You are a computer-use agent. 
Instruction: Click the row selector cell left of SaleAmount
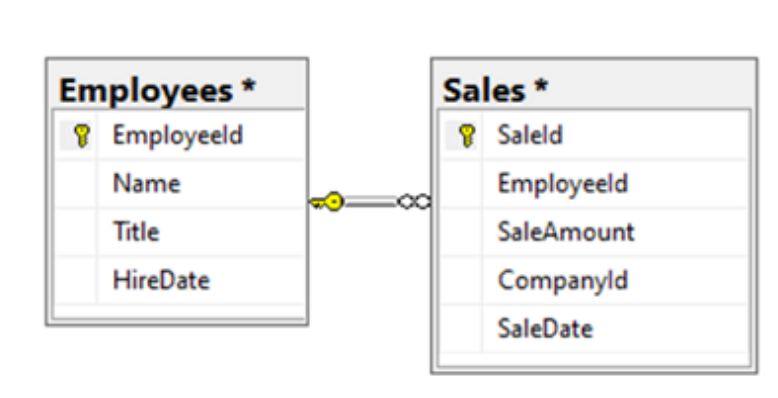461,232
